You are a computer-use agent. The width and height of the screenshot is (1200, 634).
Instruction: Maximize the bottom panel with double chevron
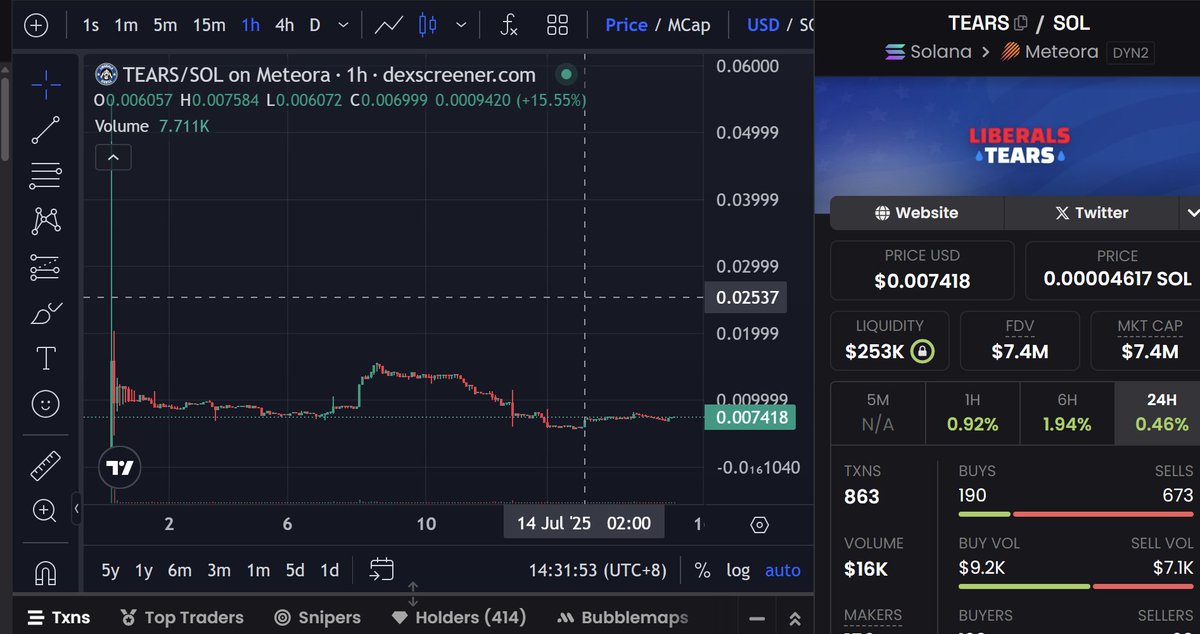pyautogui.click(x=795, y=618)
